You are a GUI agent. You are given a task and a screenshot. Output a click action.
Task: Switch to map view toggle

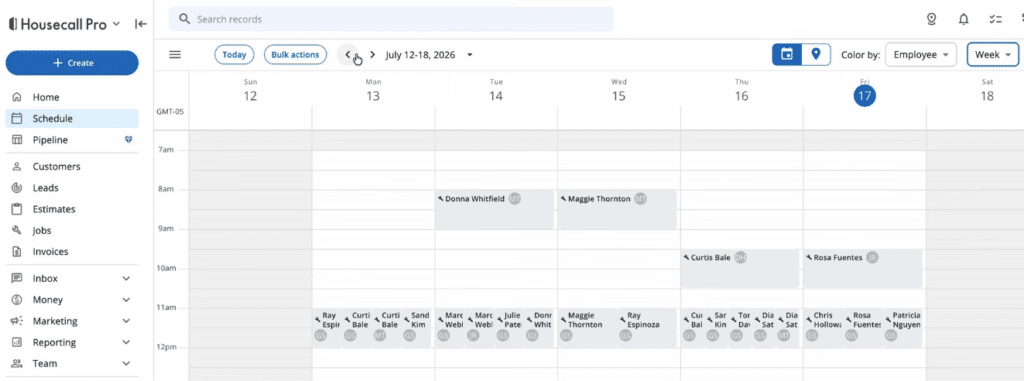coord(816,55)
